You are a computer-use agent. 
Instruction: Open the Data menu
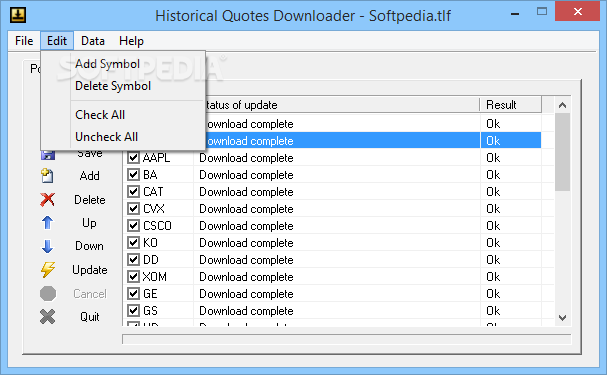point(93,41)
